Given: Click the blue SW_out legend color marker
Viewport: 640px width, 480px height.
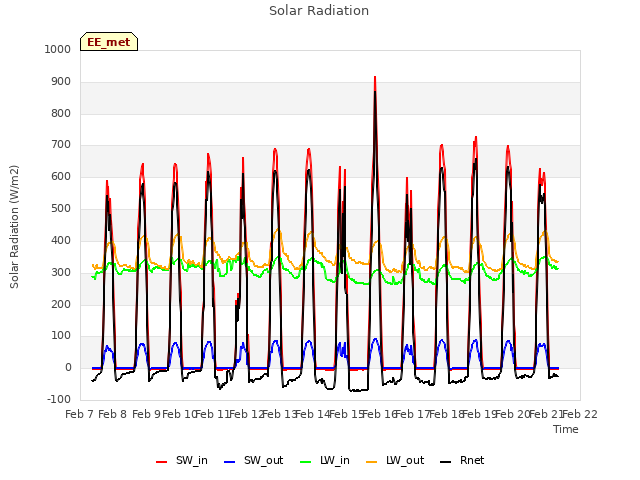Looking at the screenshot, I should [230, 462].
